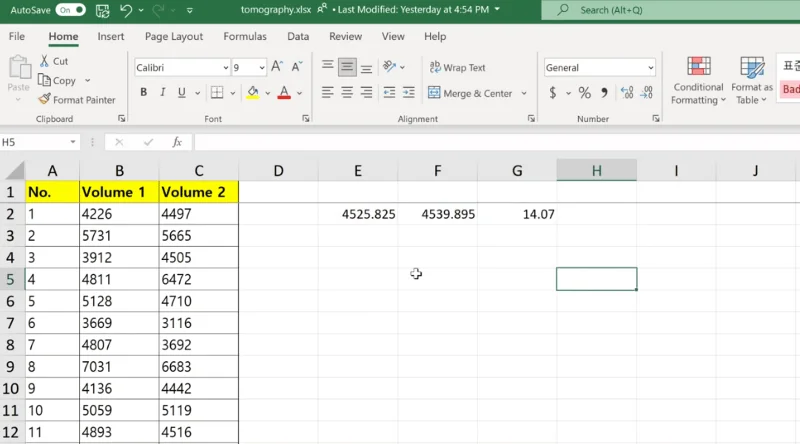Open the View tab
The height and width of the screenshot is (444, 800).
pyautogui.click(x=393, y=36)
